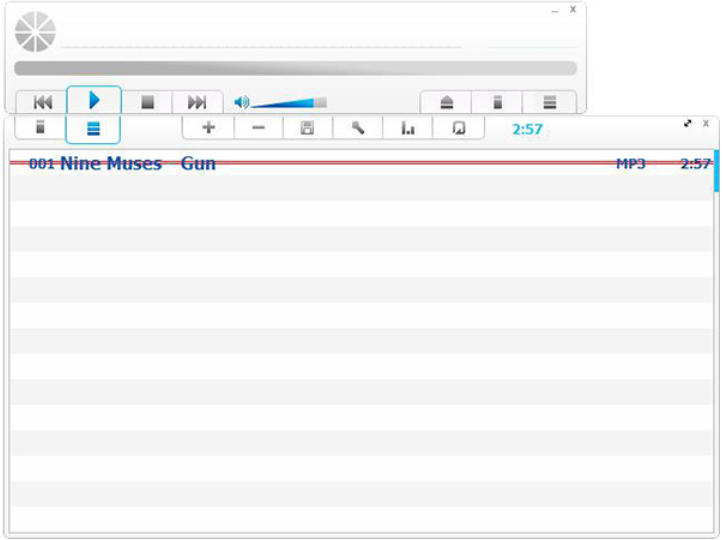Click the previous track button

(x=42, y=102)
